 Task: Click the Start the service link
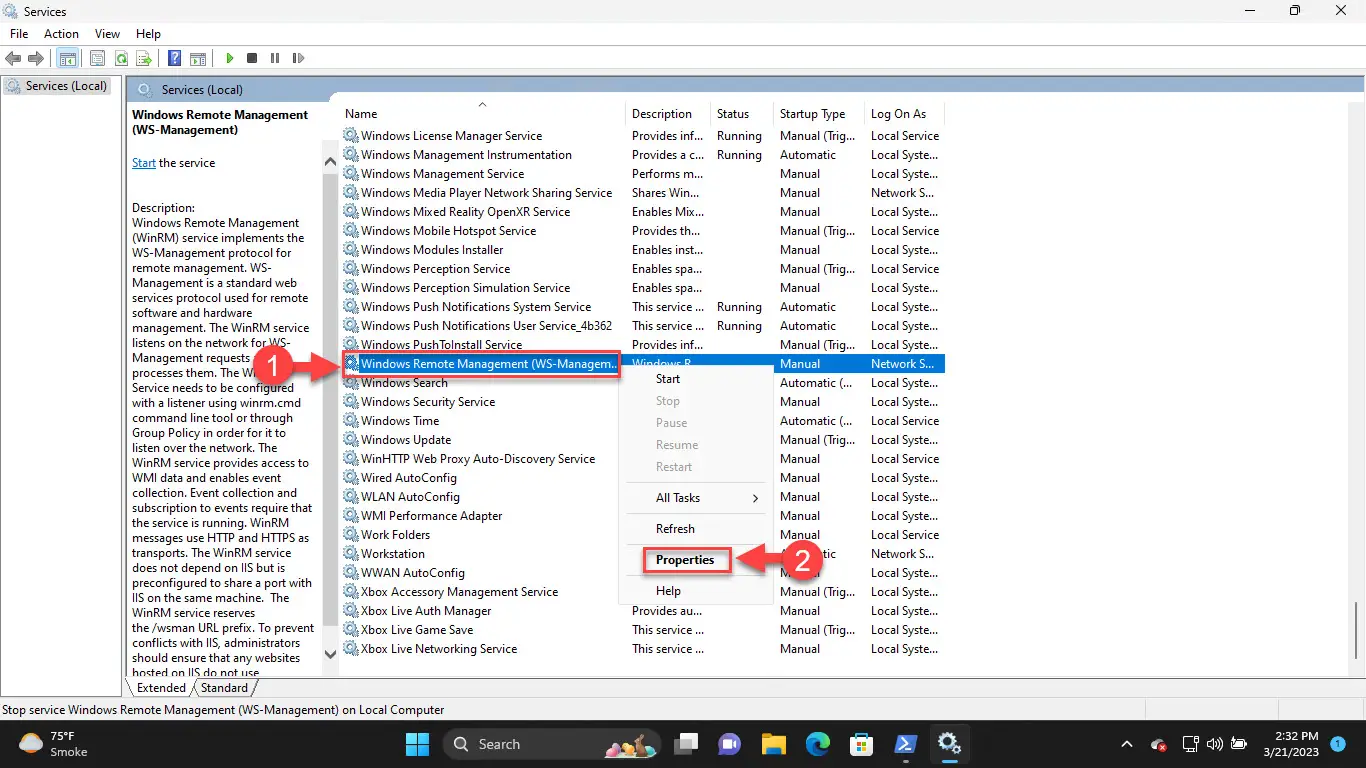coord(144,163)
